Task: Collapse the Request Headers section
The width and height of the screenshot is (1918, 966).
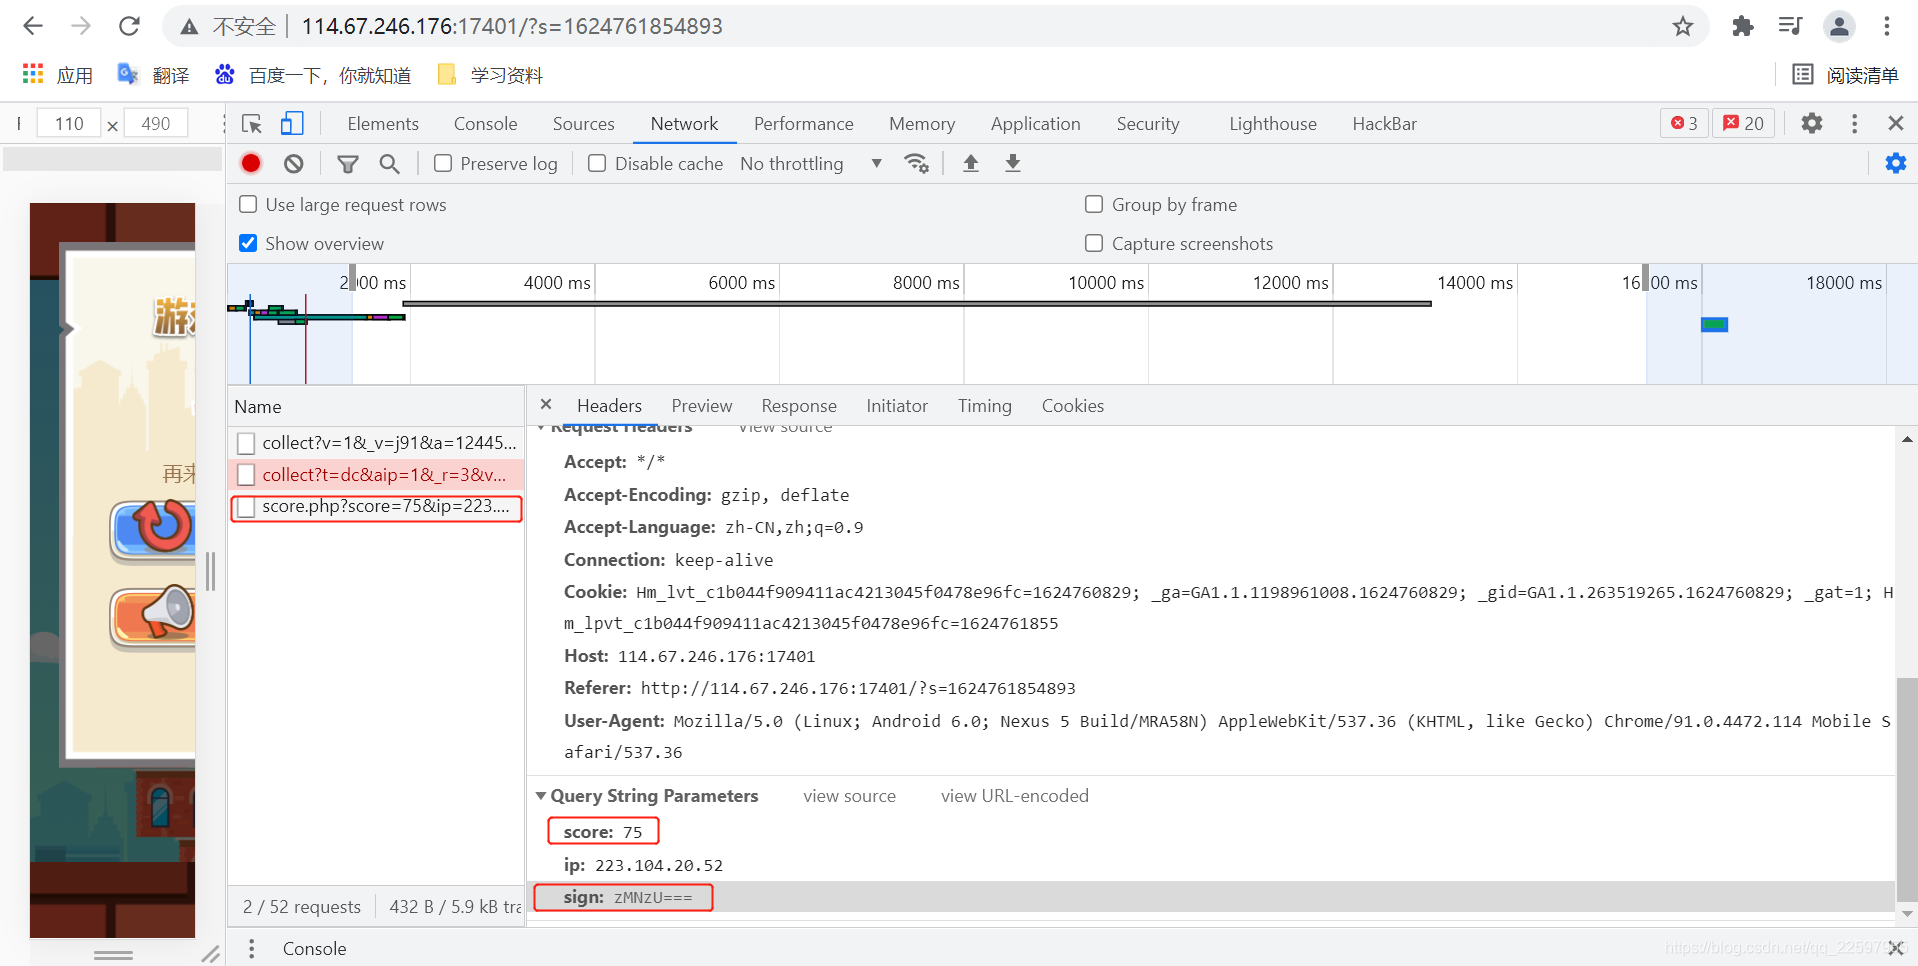Action: click(541, 425)
